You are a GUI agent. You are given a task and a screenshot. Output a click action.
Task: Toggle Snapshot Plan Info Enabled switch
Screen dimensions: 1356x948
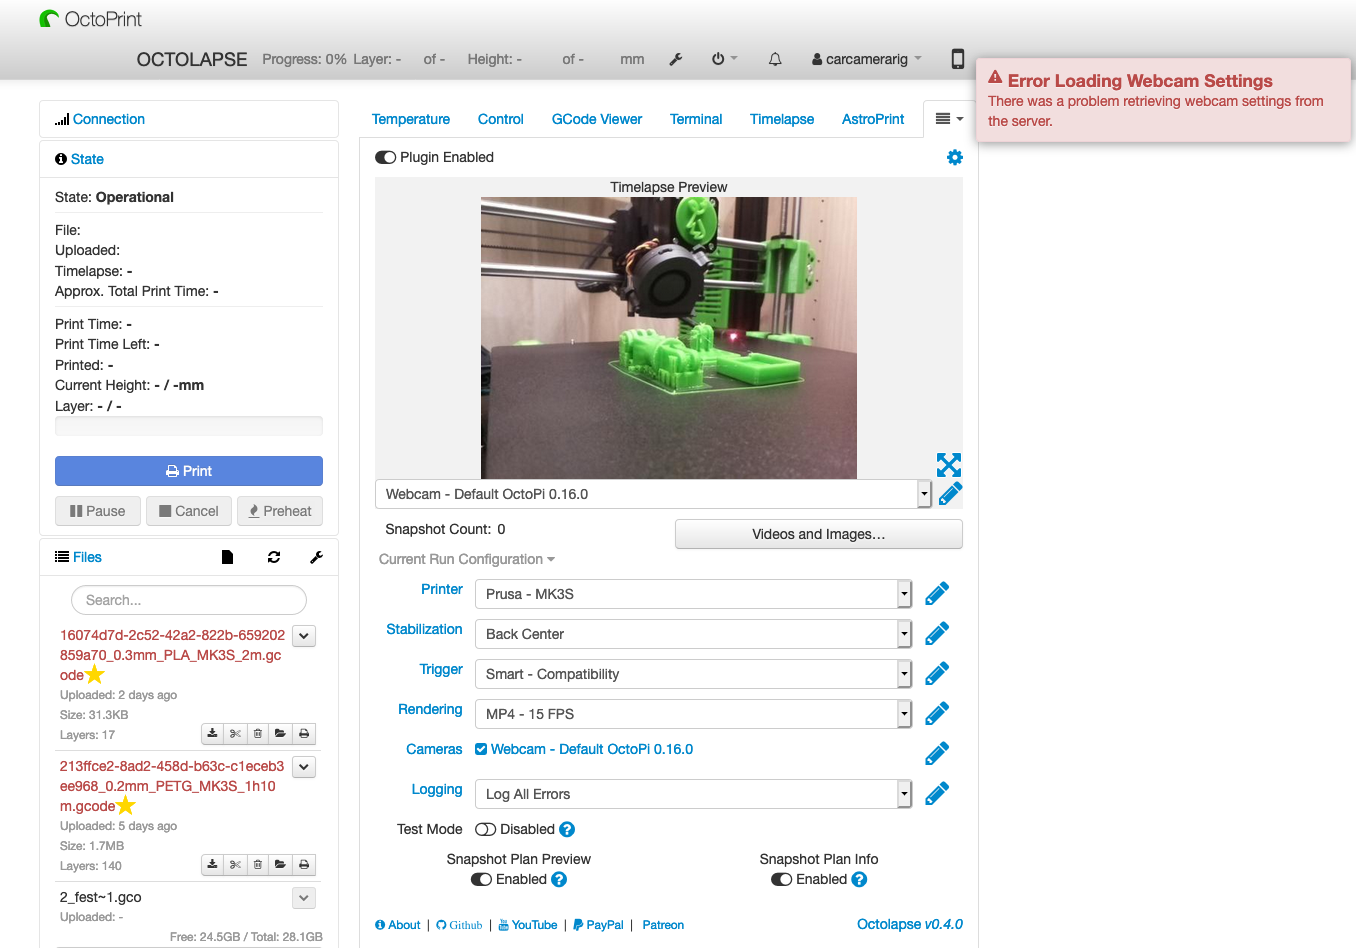pos(781,879)
